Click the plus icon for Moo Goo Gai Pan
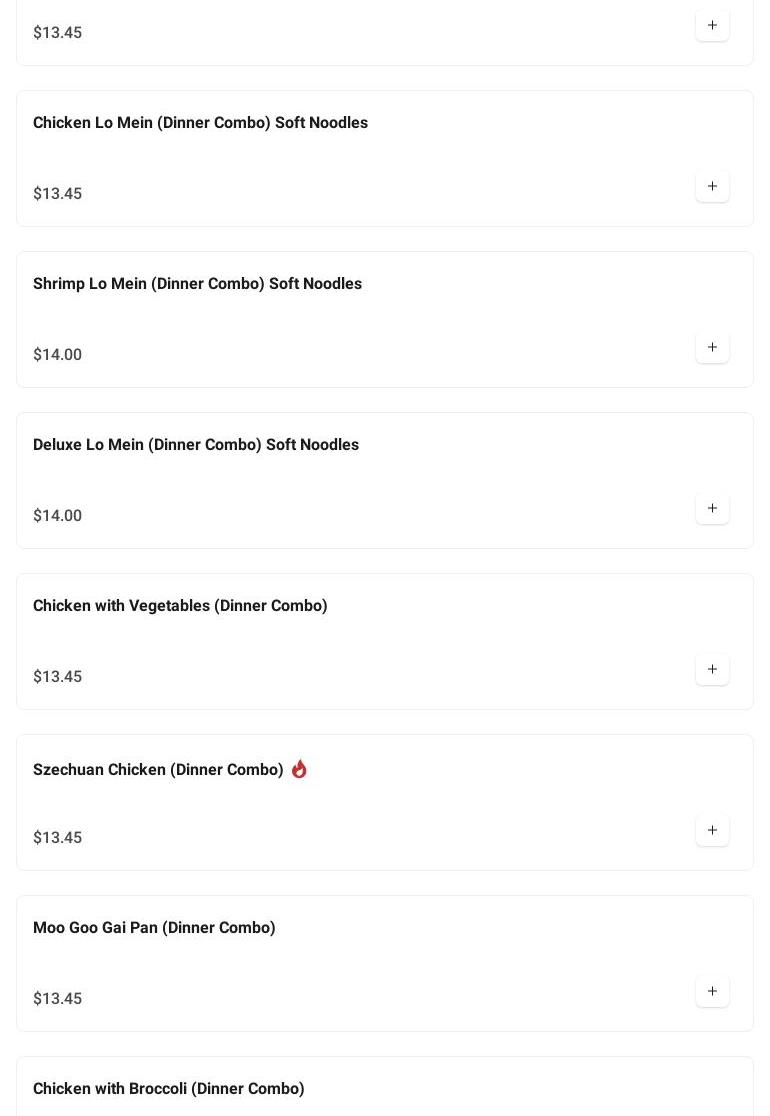The width and height of the screenshot is (770, 1116). click(x=712, y=992)
